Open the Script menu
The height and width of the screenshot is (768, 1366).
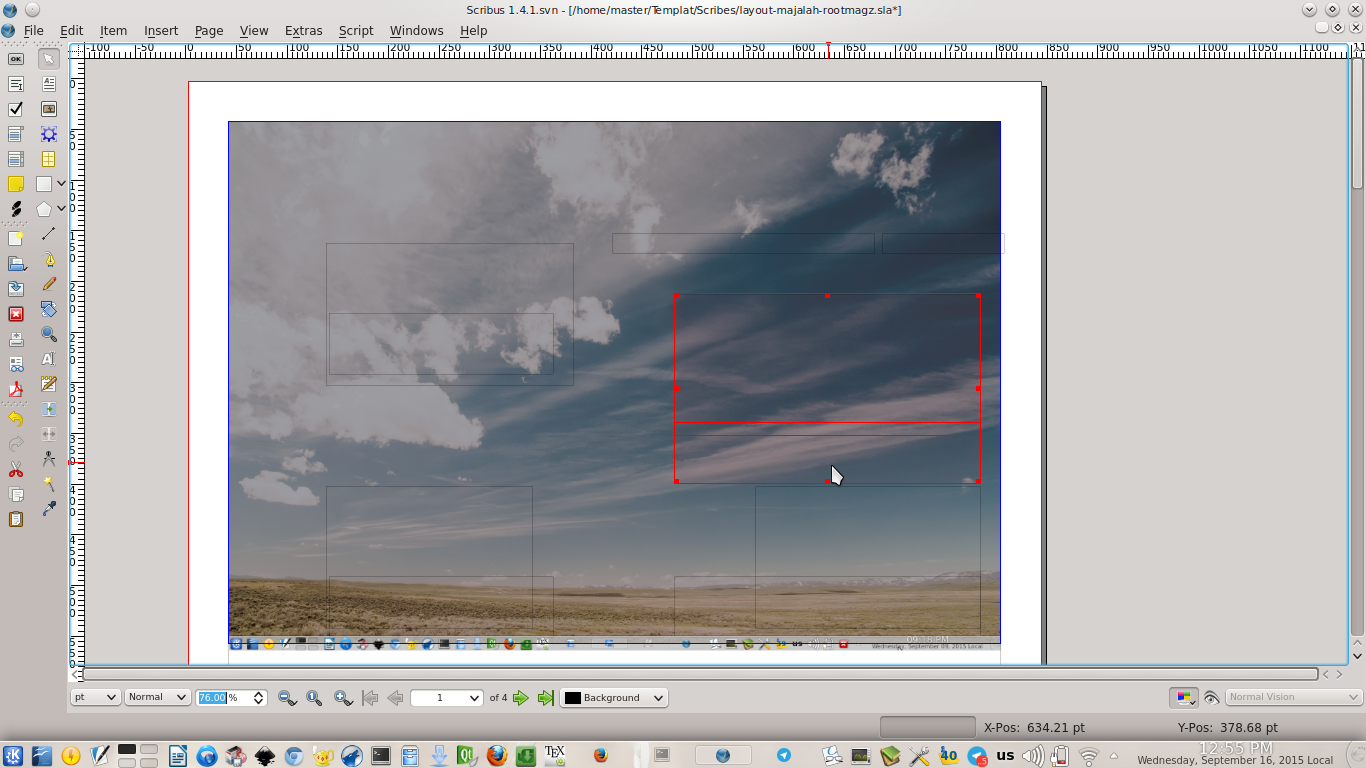click(x=356, y=31)
